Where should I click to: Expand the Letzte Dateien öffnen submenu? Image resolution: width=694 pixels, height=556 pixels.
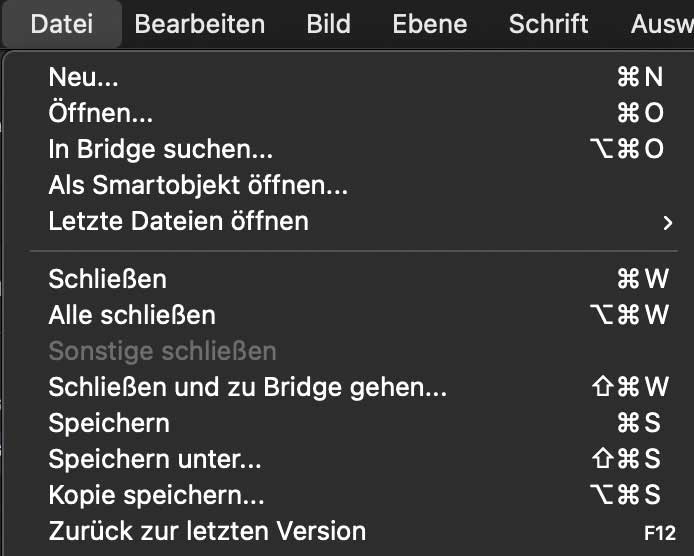click(x=178, y=221)
